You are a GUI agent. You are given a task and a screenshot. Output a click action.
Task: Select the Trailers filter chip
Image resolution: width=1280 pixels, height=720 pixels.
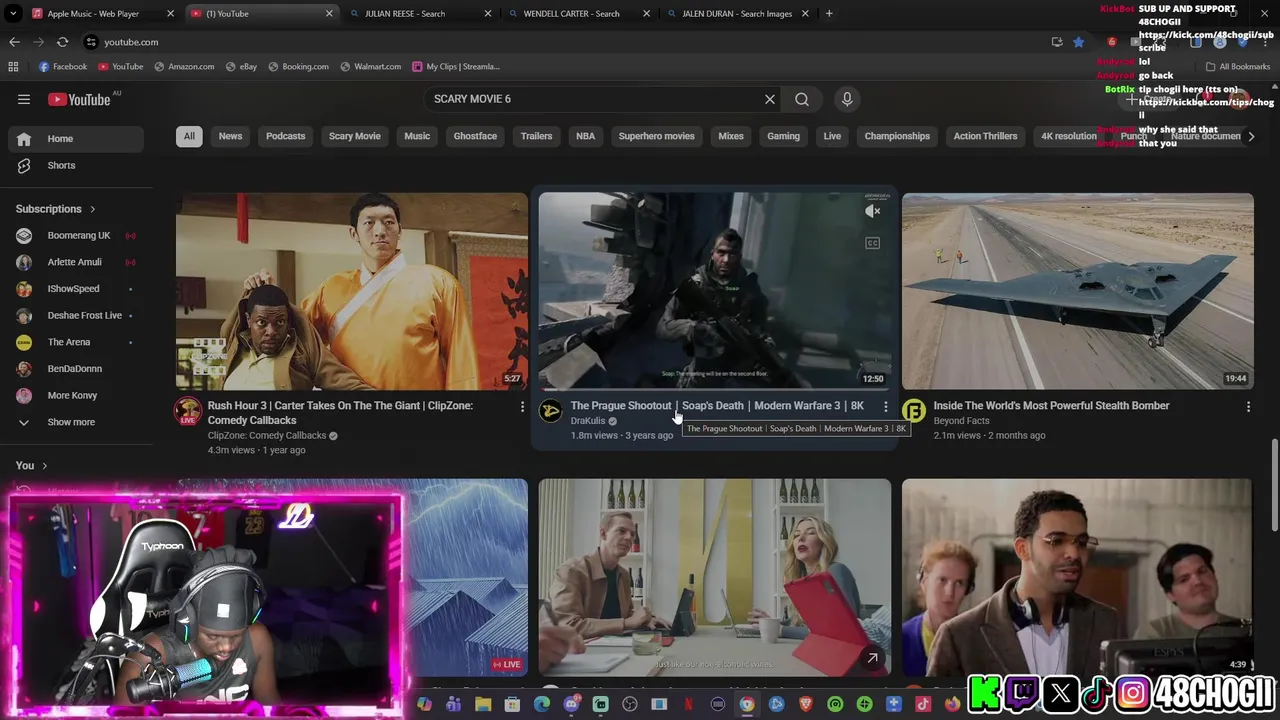coord(536,136)
